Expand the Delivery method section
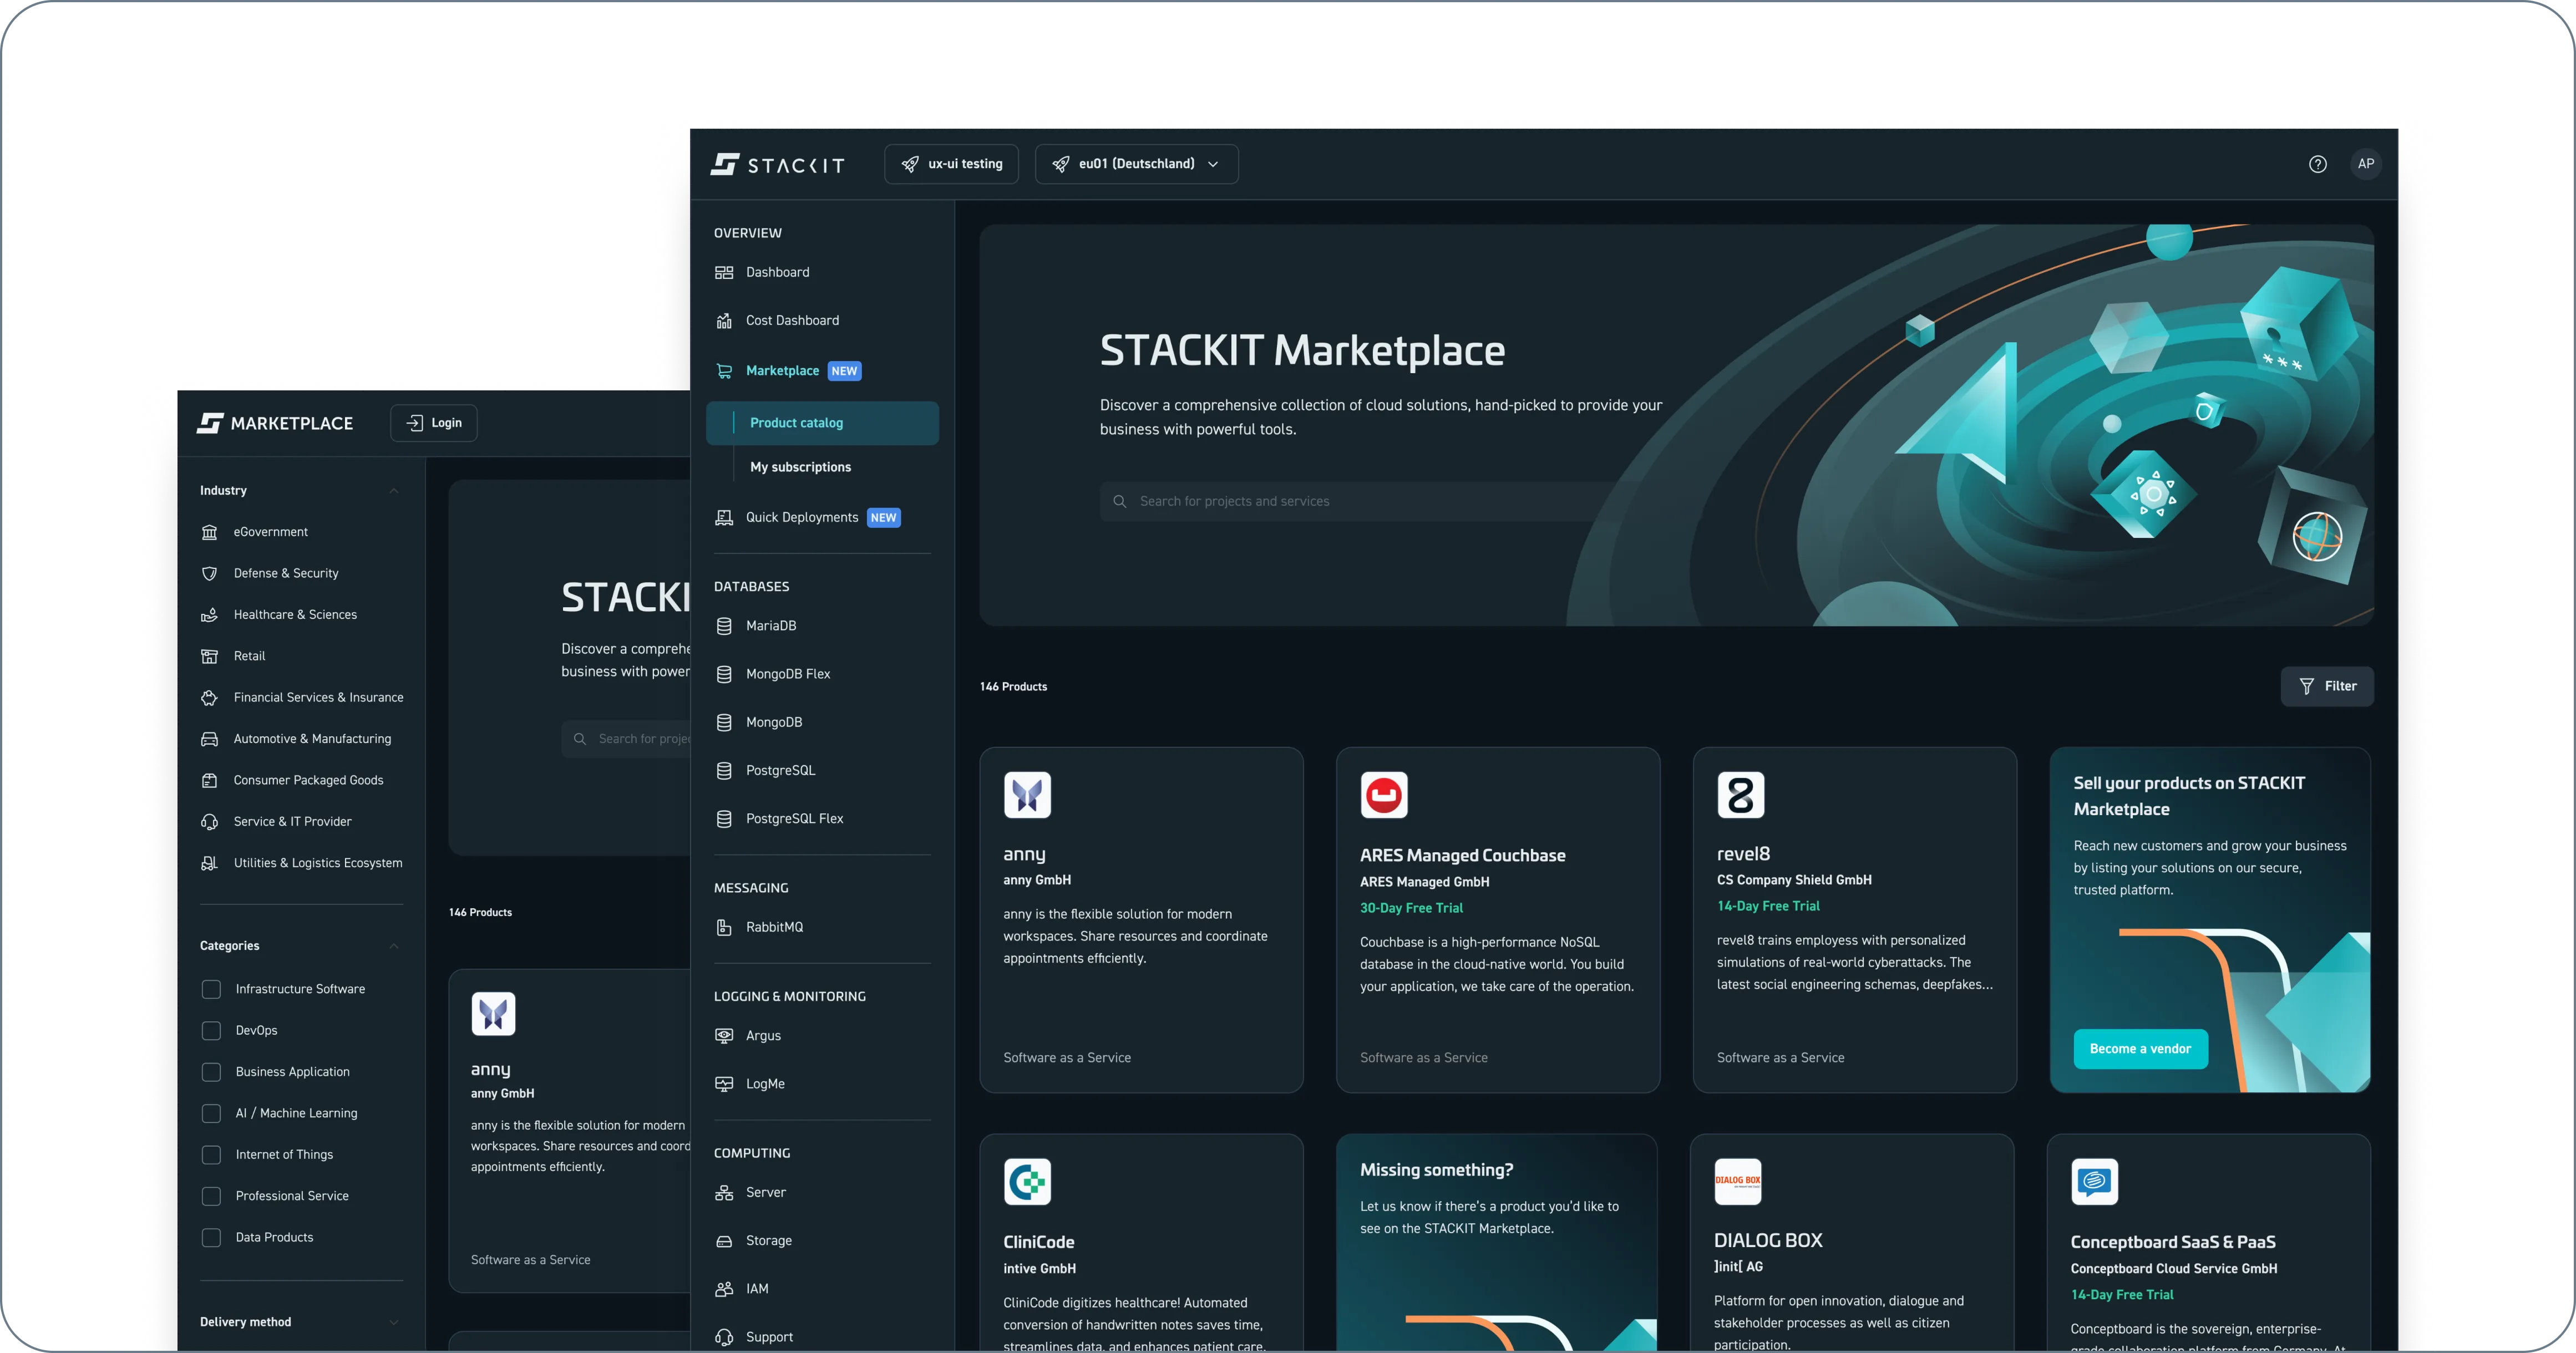 (x=394, y=1322)
